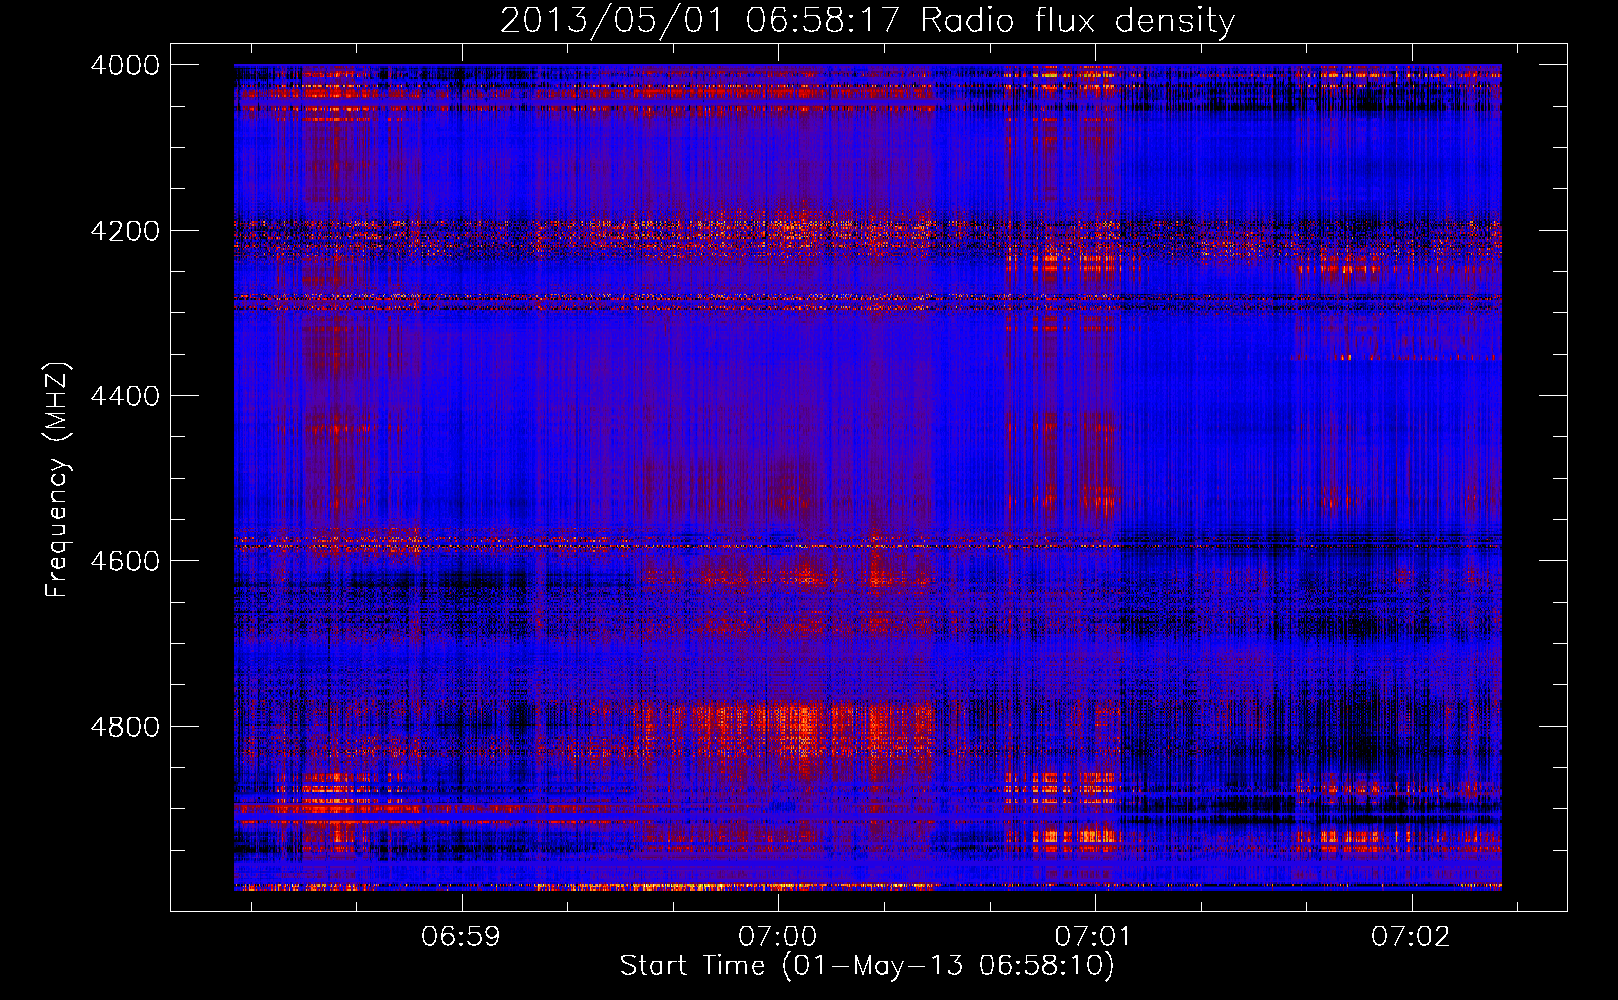
Task: Click the 4600 frequency tick label
Action: pos(125,561)
